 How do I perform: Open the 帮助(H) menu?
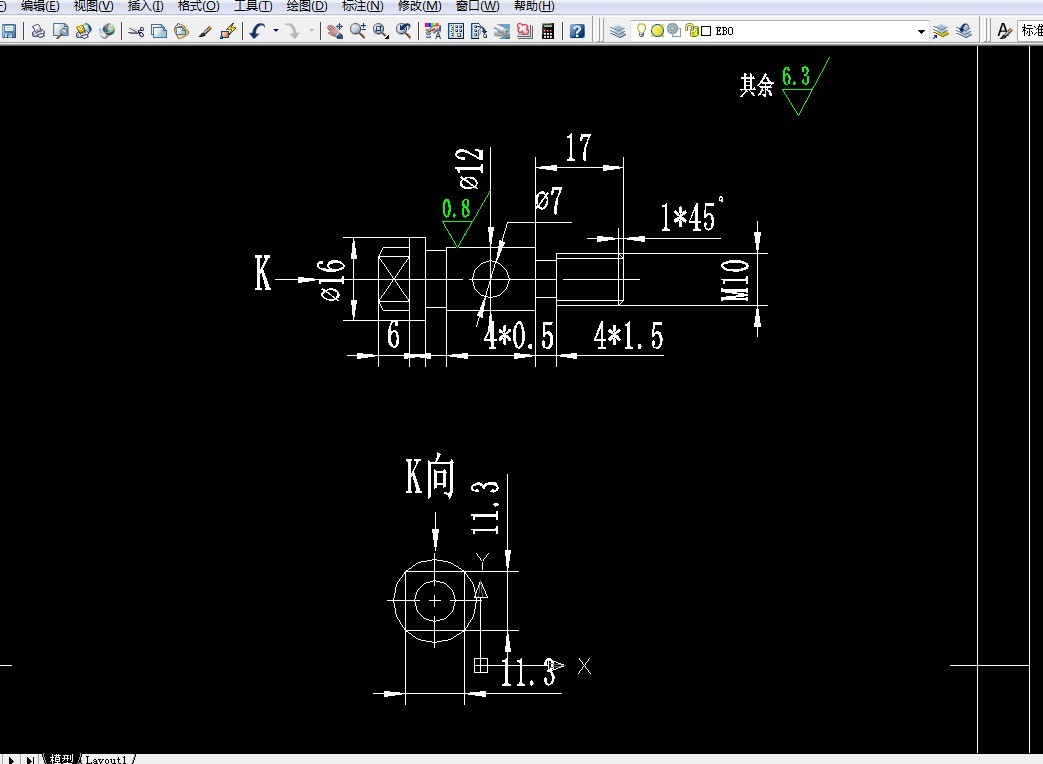(x=533, y=6)
